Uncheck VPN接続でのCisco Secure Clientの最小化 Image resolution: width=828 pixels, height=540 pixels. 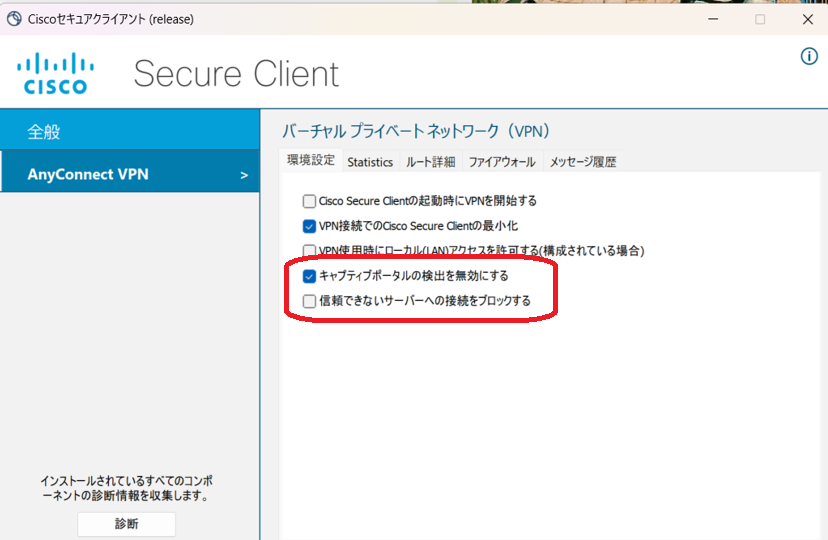click(310, 226)
